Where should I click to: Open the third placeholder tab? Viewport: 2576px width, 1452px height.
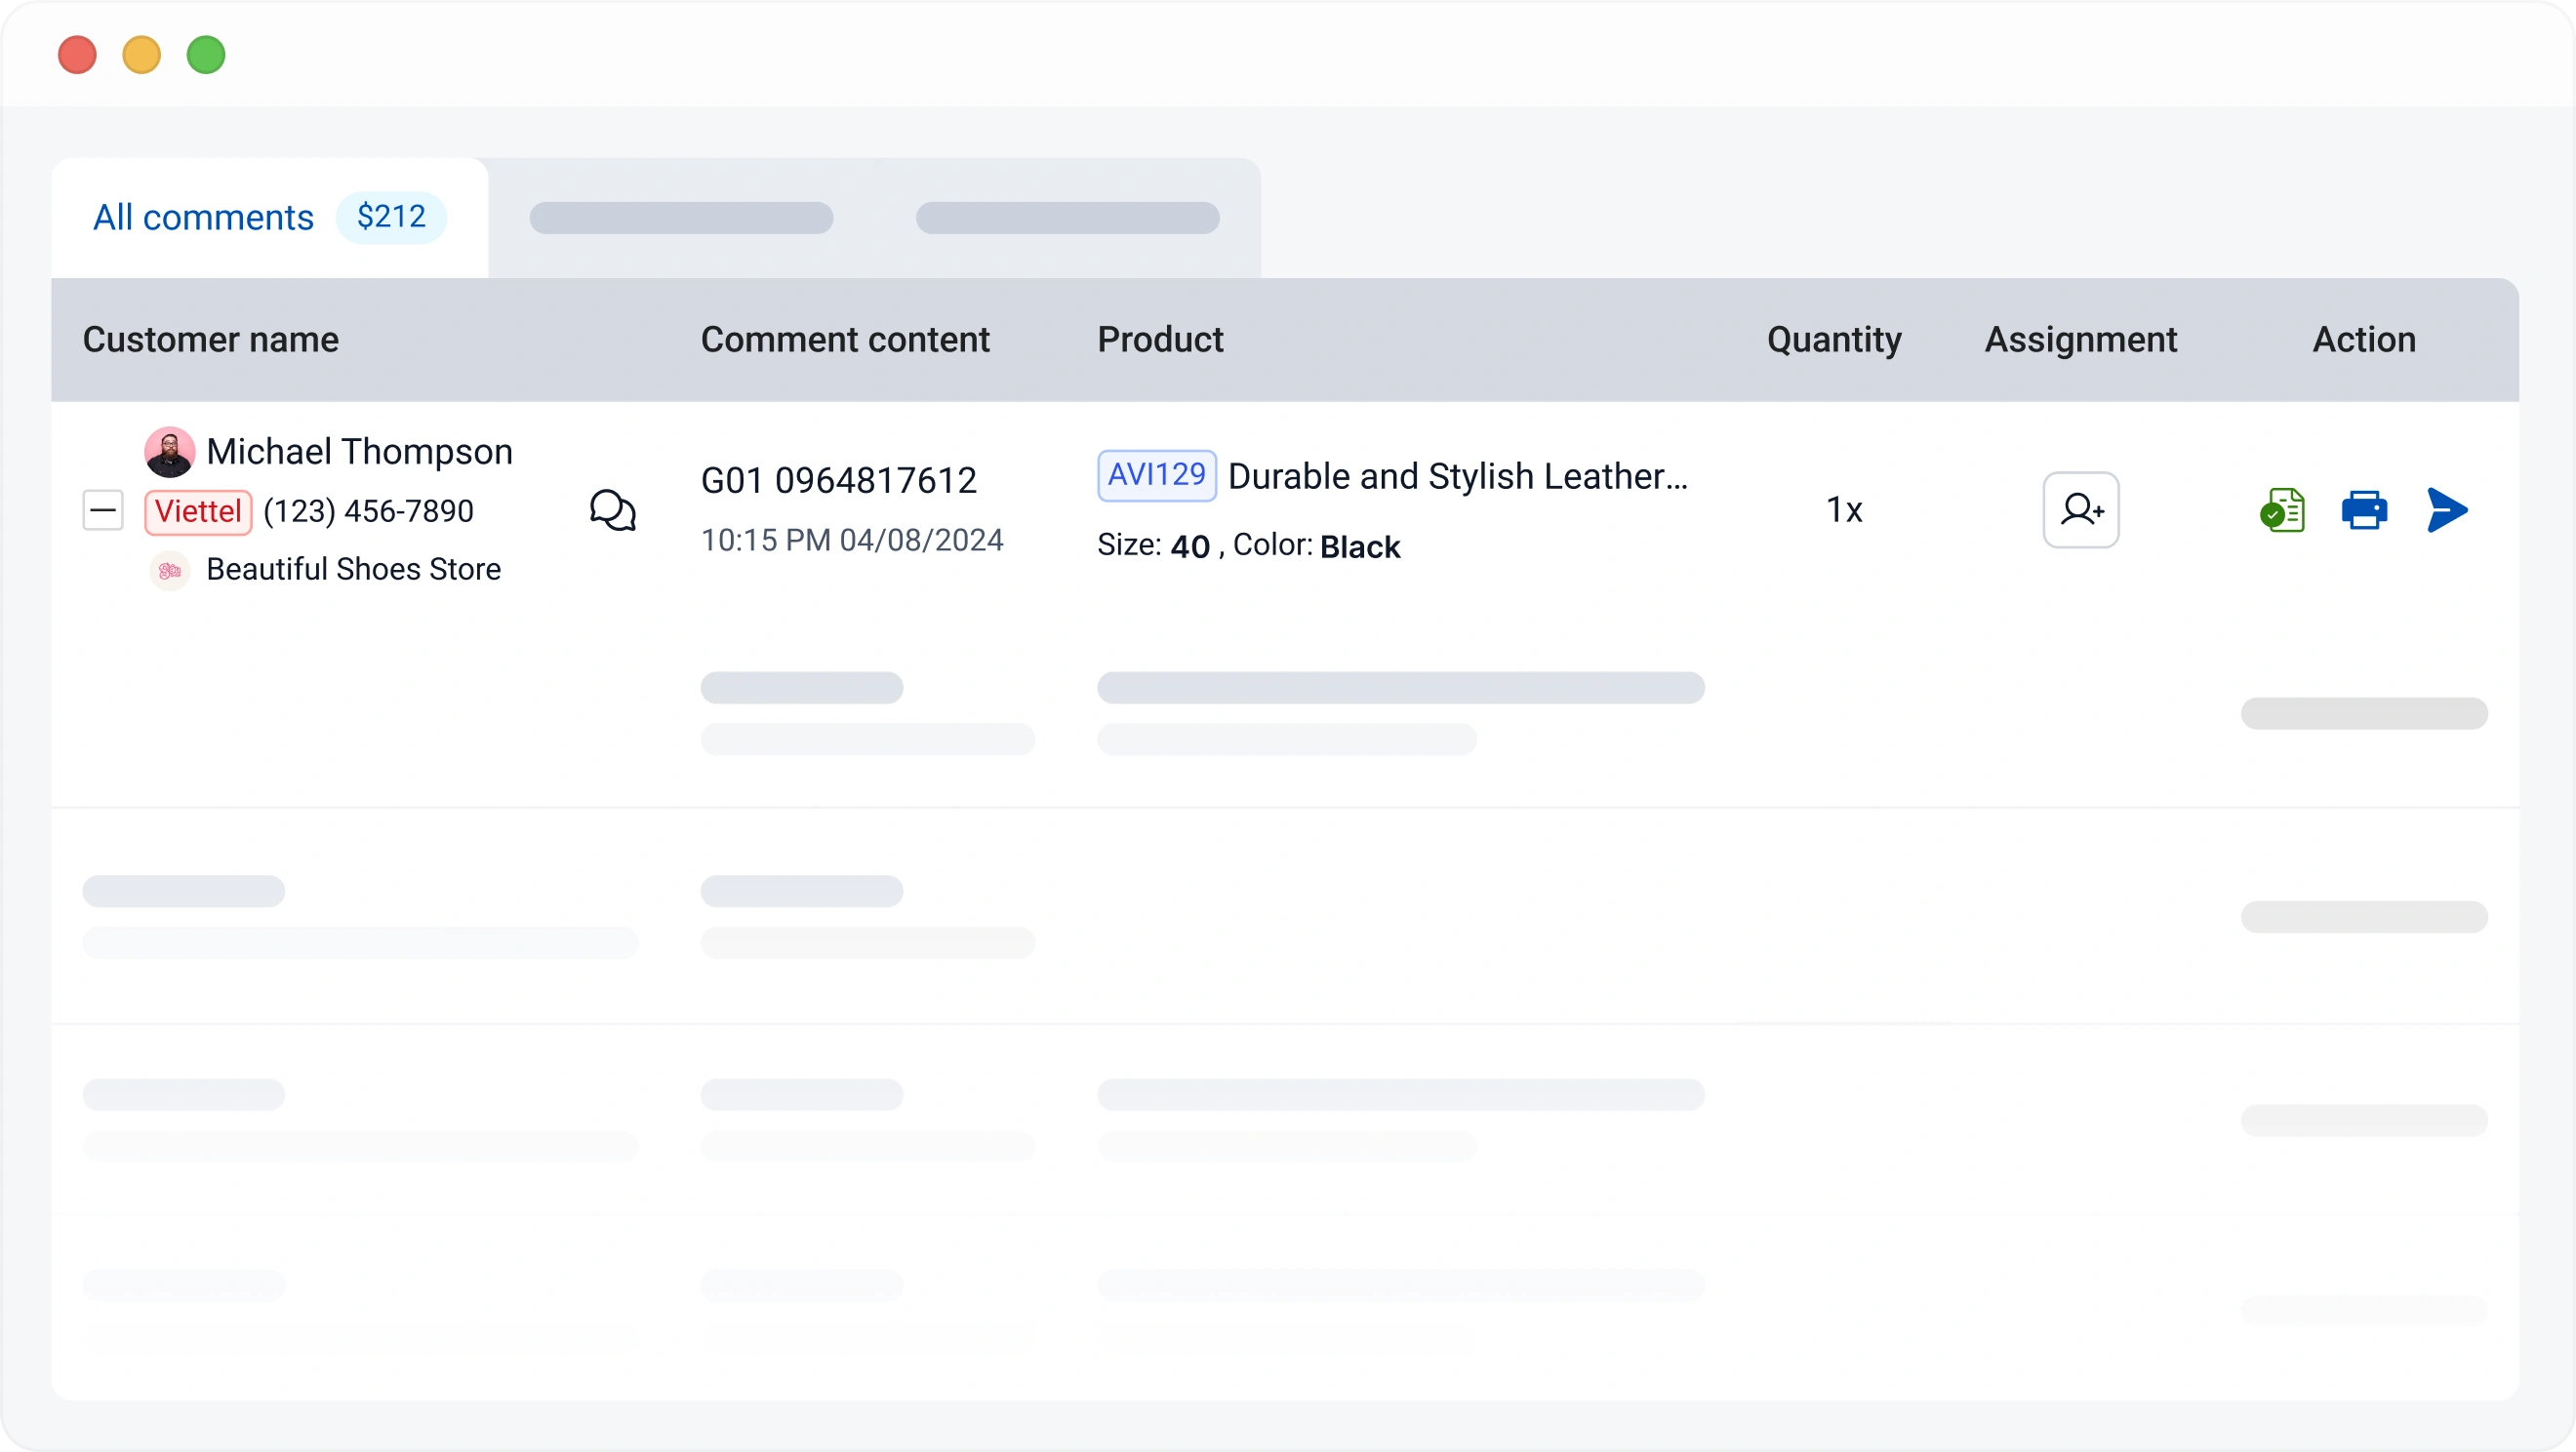coord(1067,218)
